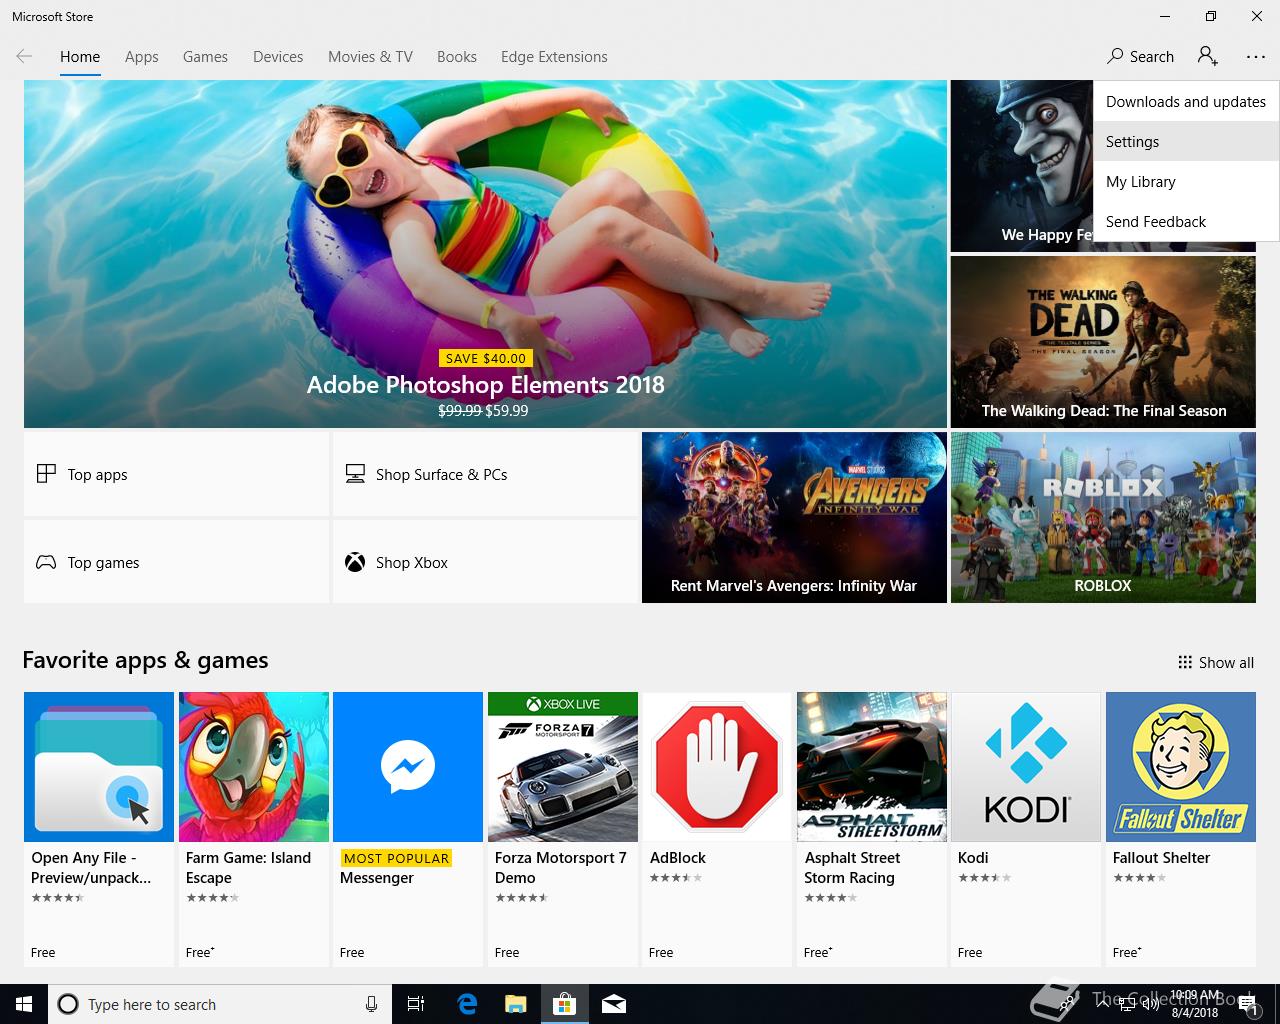Switch to Movies & TV tab
Screen dimensions: 1280x1024
tap(370, 57)
